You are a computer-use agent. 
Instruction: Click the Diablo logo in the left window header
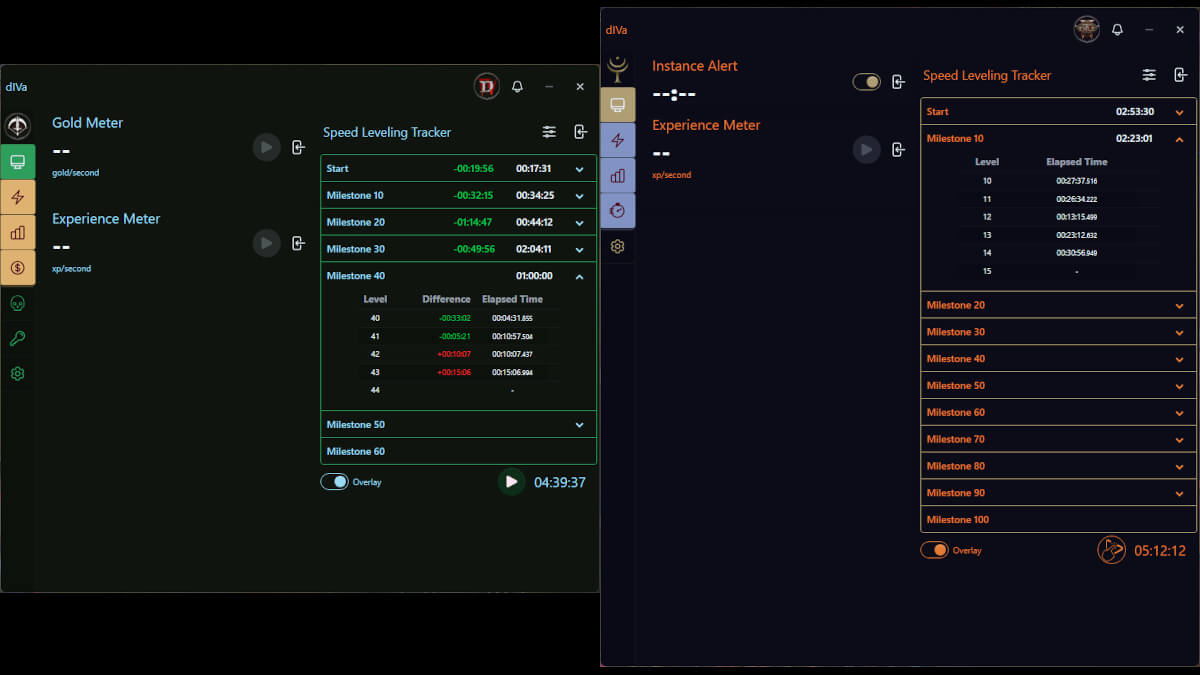[487, 87]
